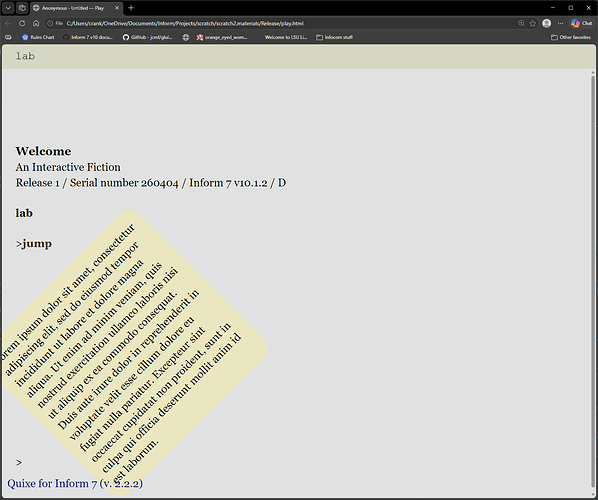
Task: Open Settings and more ellipsis menu
Action: (560, 23)
